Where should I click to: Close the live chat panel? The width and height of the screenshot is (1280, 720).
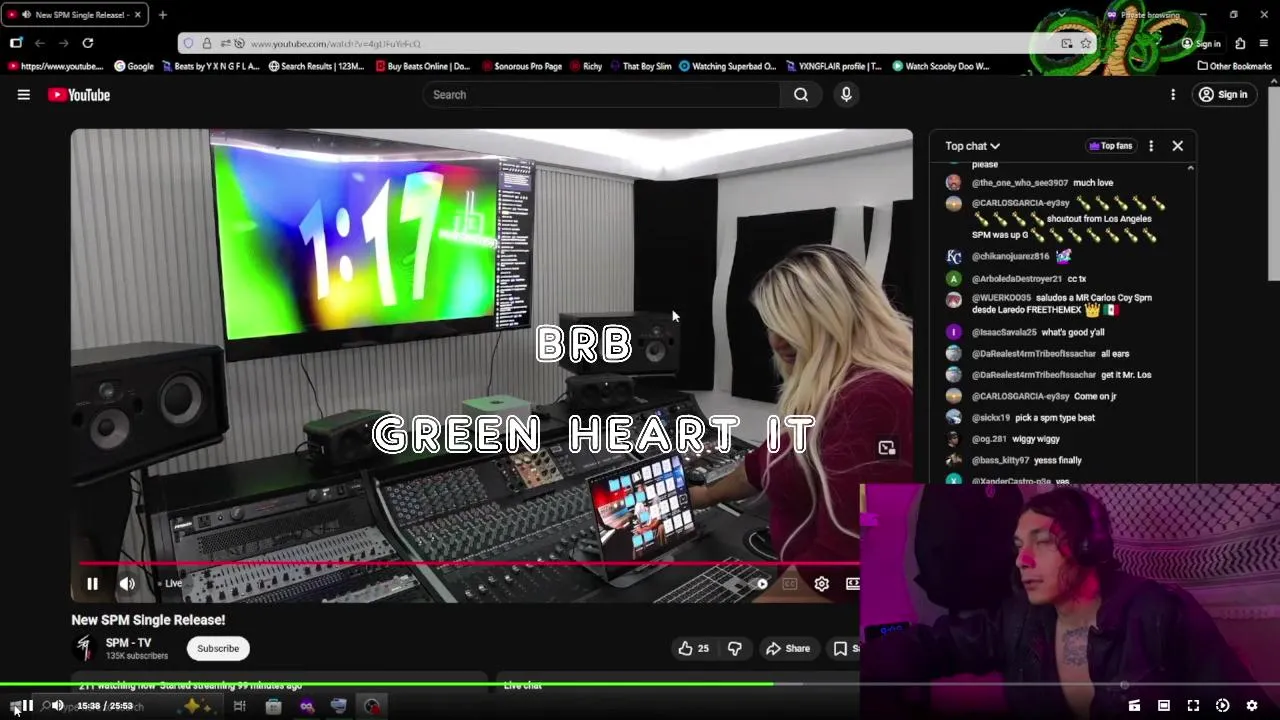[x=1178, y=146]
